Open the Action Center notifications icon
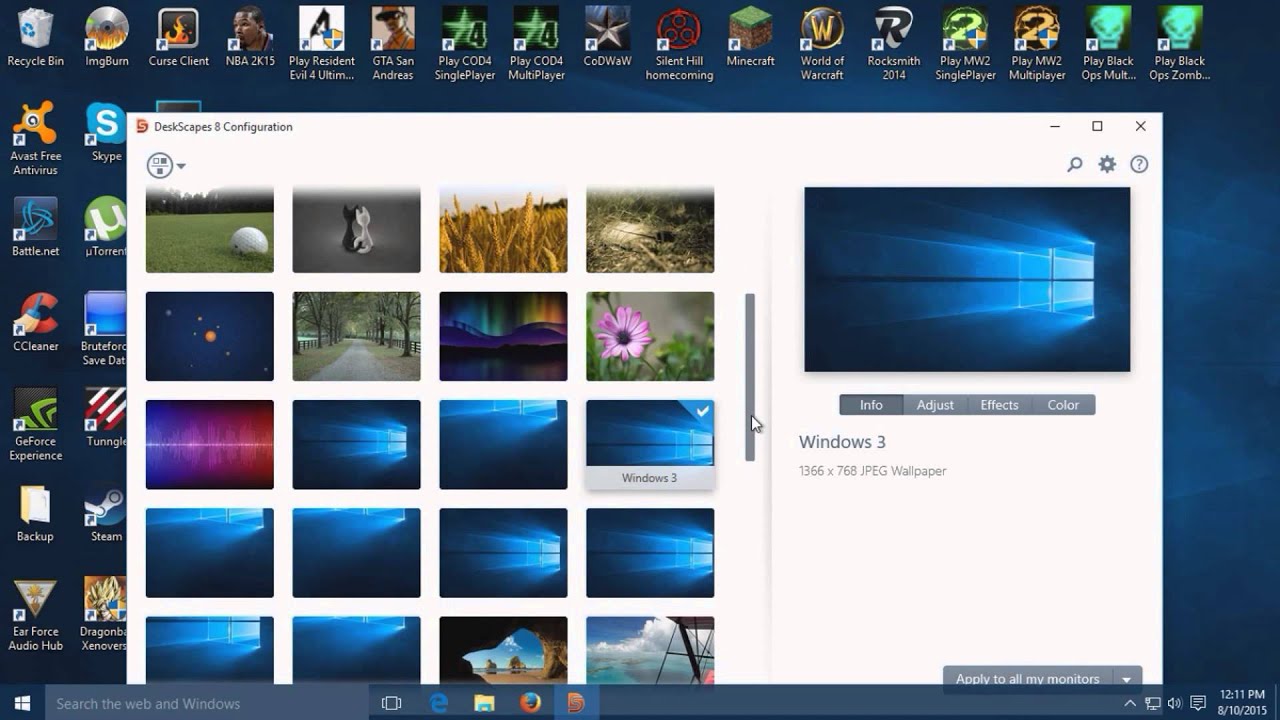 click(x=1198, y=703)
